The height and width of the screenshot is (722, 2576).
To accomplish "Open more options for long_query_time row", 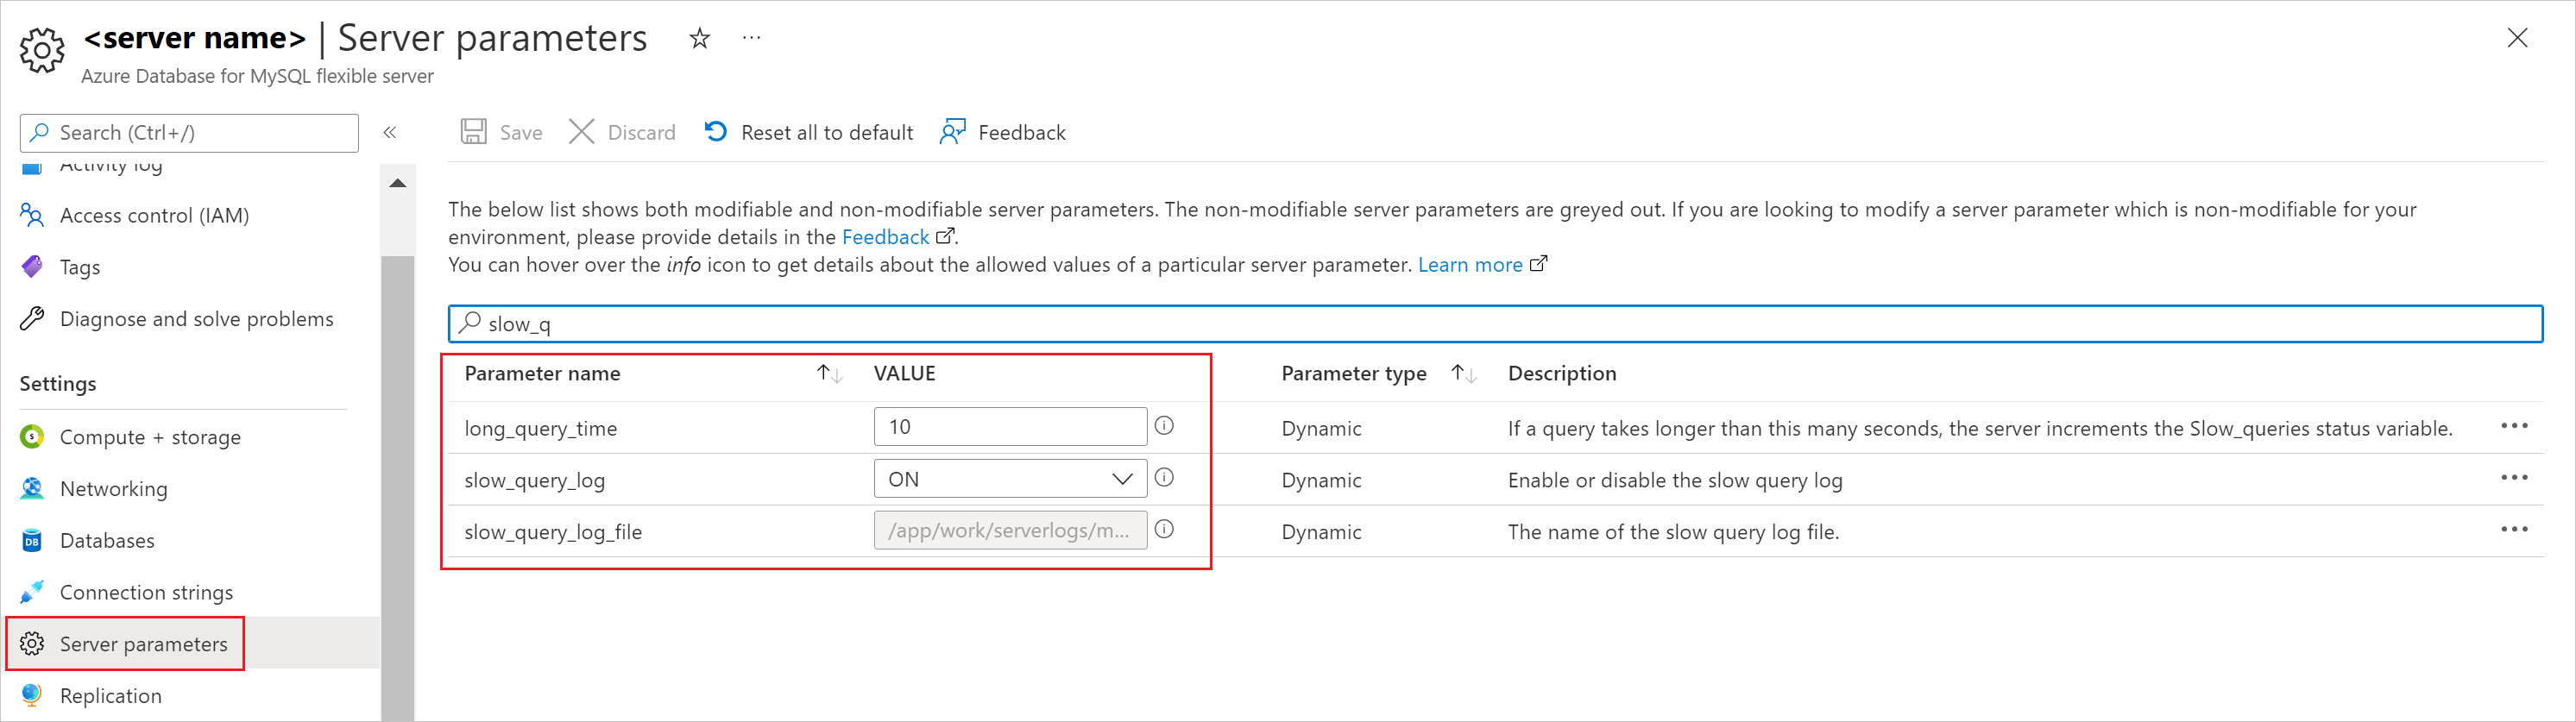I will click(x=2513, y=426).
